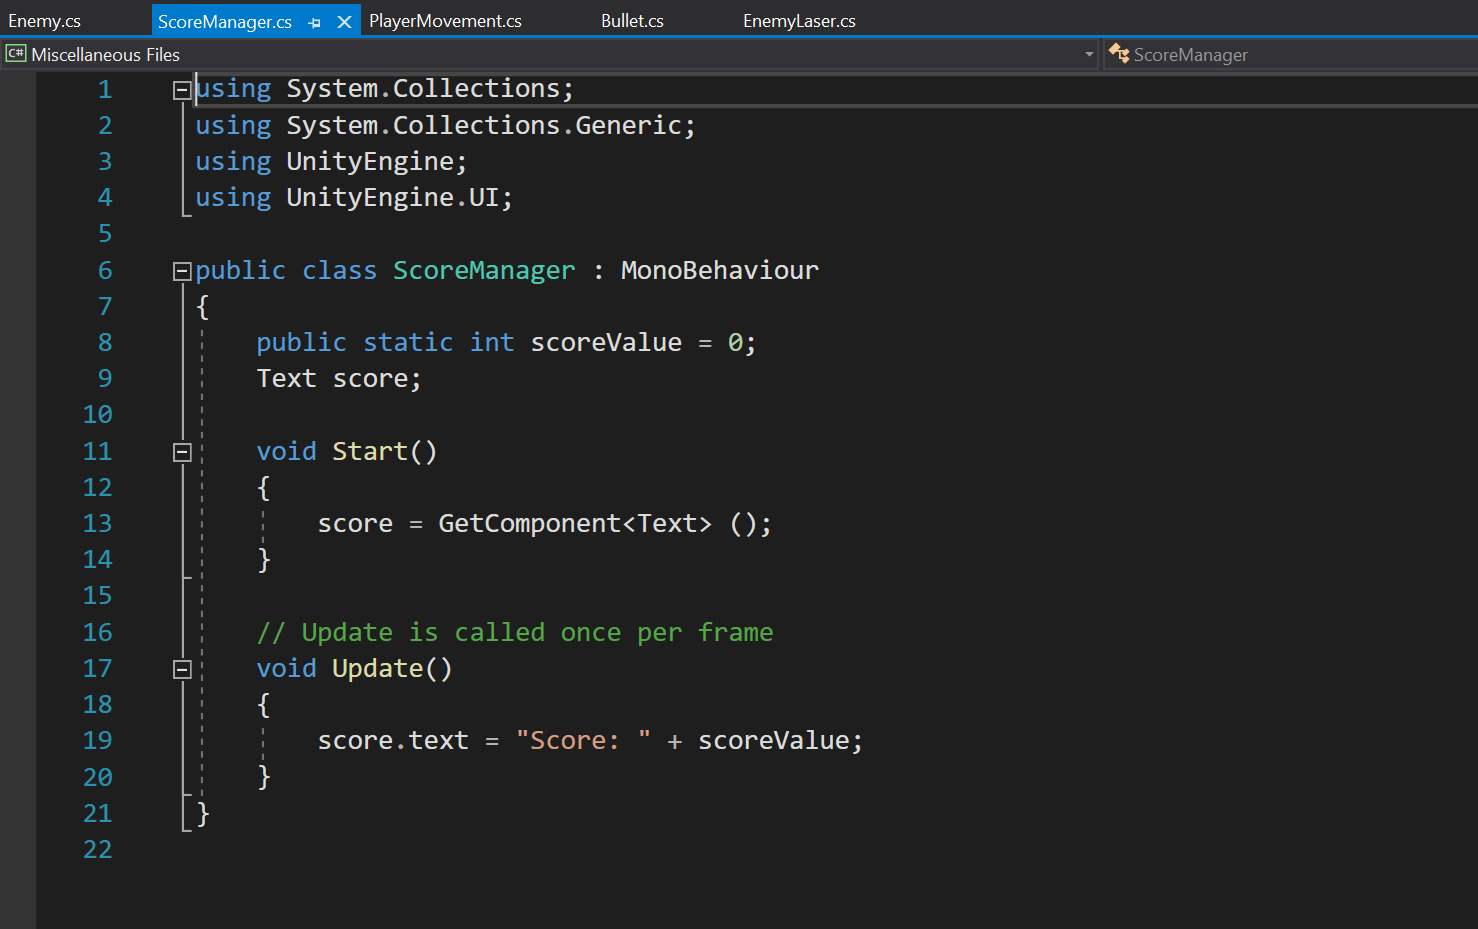1478x929 pixels.
Task: Click the "Score: " string literal
Action: [x=584, y=741]
